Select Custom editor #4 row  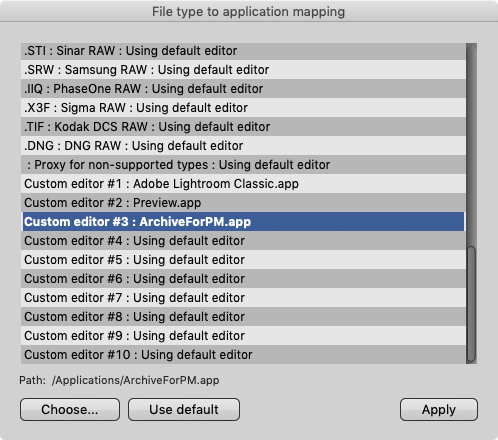pos(243,241)
